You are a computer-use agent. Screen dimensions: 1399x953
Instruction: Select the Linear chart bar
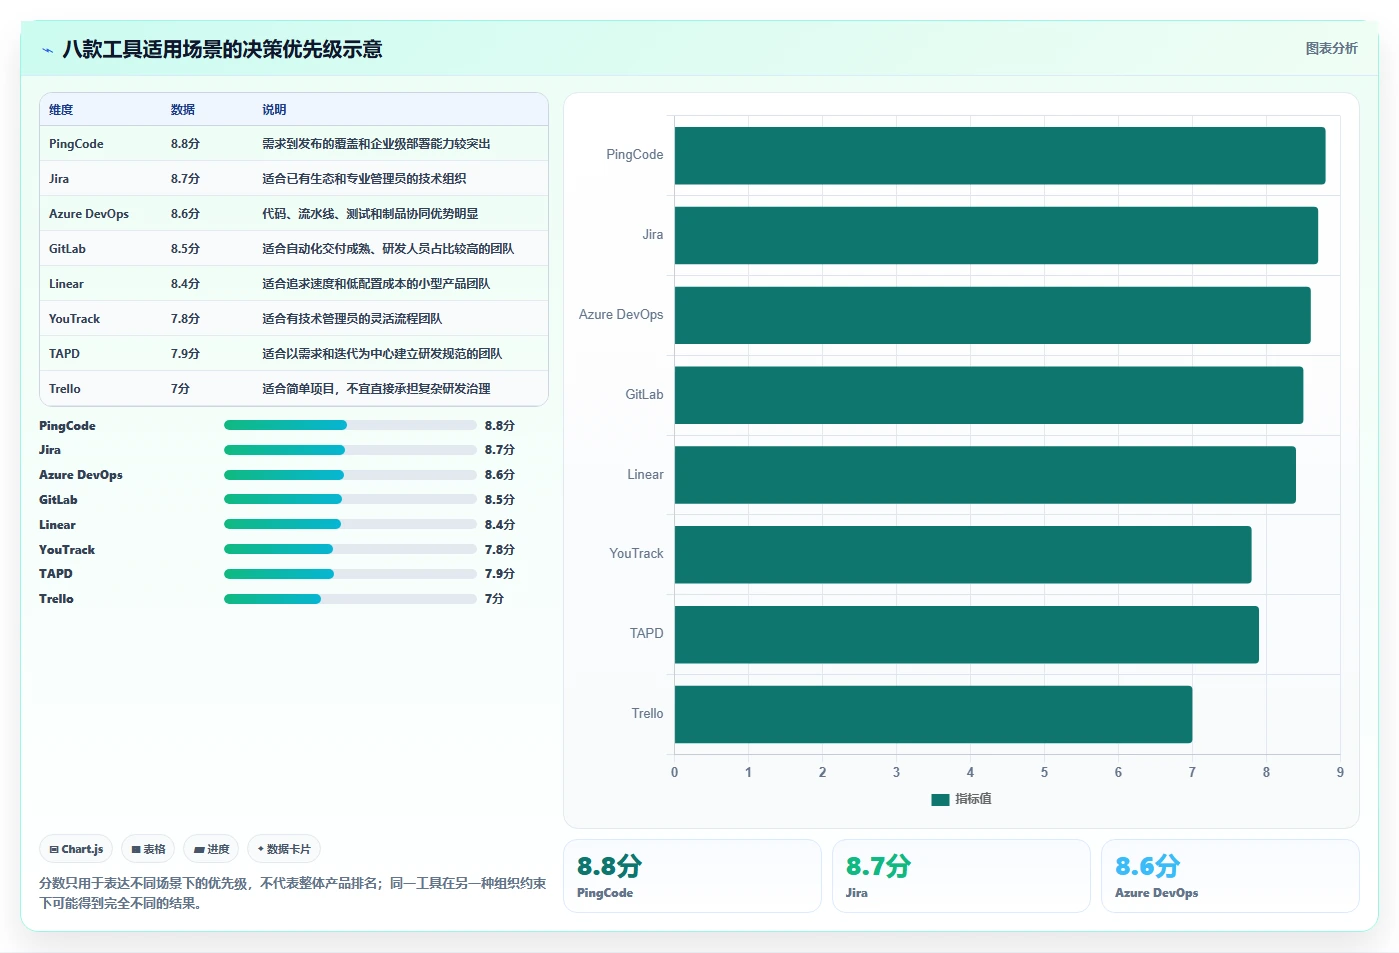(985, 475)
